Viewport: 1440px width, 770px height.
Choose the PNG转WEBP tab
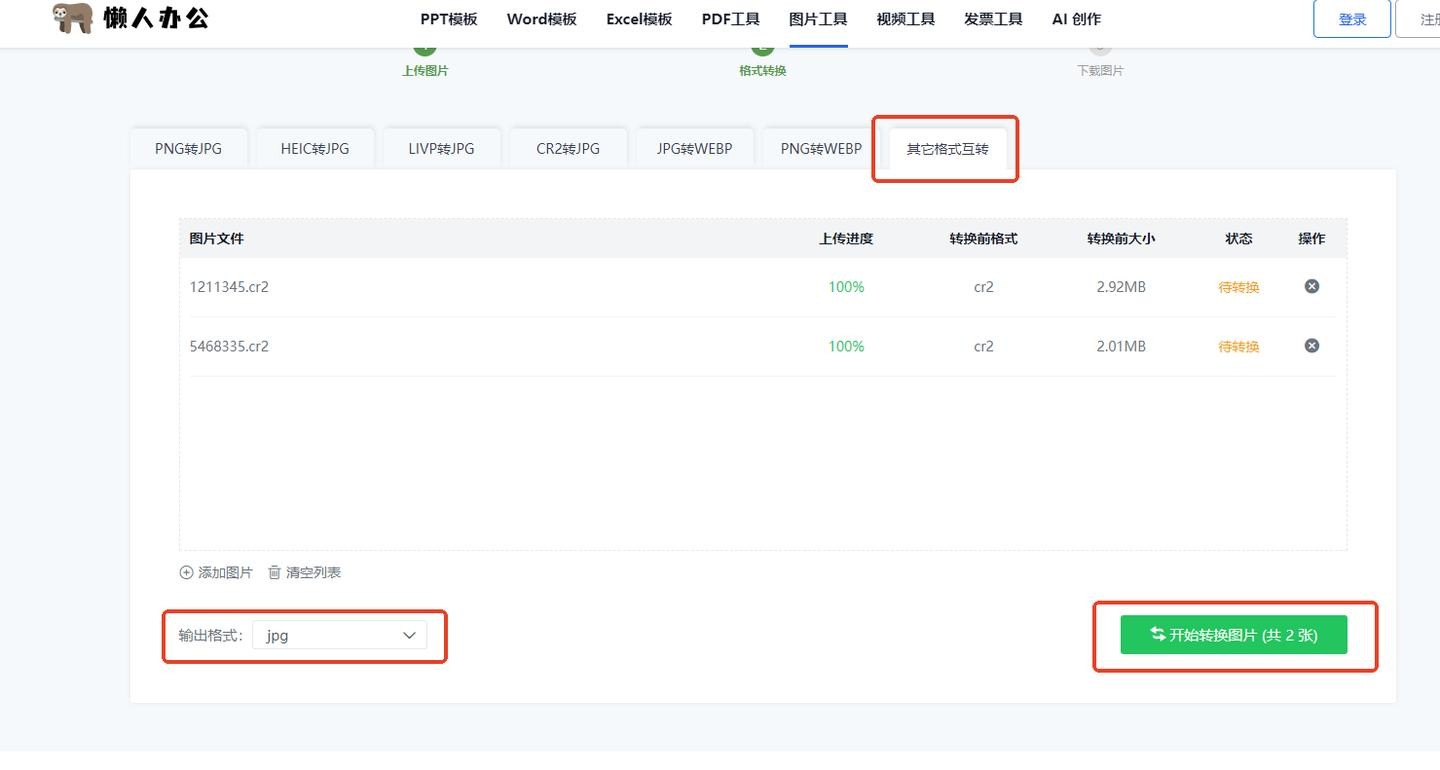821,149
